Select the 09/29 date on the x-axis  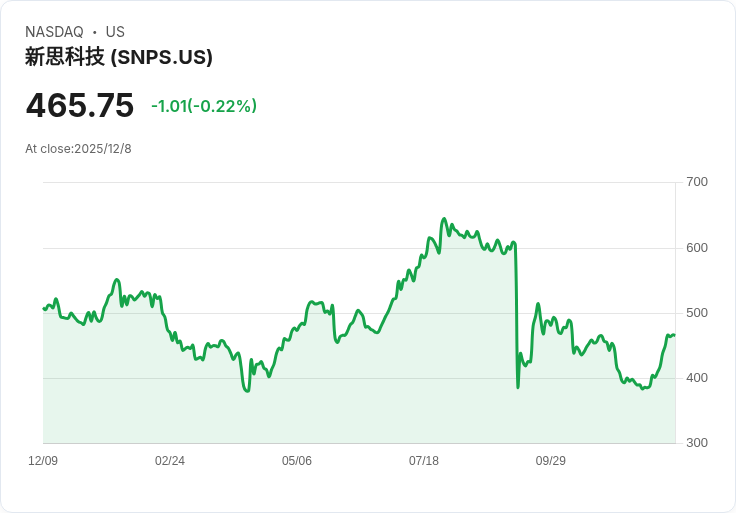pos(551,461)
